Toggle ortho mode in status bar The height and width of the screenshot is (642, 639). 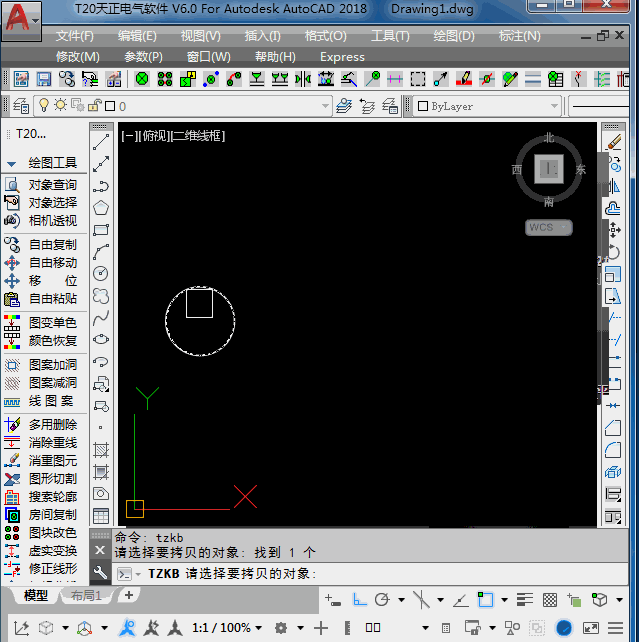[359, 600]
